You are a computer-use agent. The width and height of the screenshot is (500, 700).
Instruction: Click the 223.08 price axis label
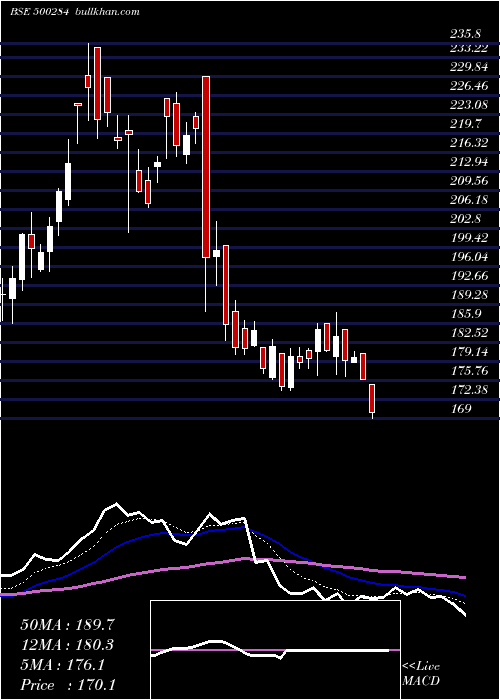click(469, 105)
